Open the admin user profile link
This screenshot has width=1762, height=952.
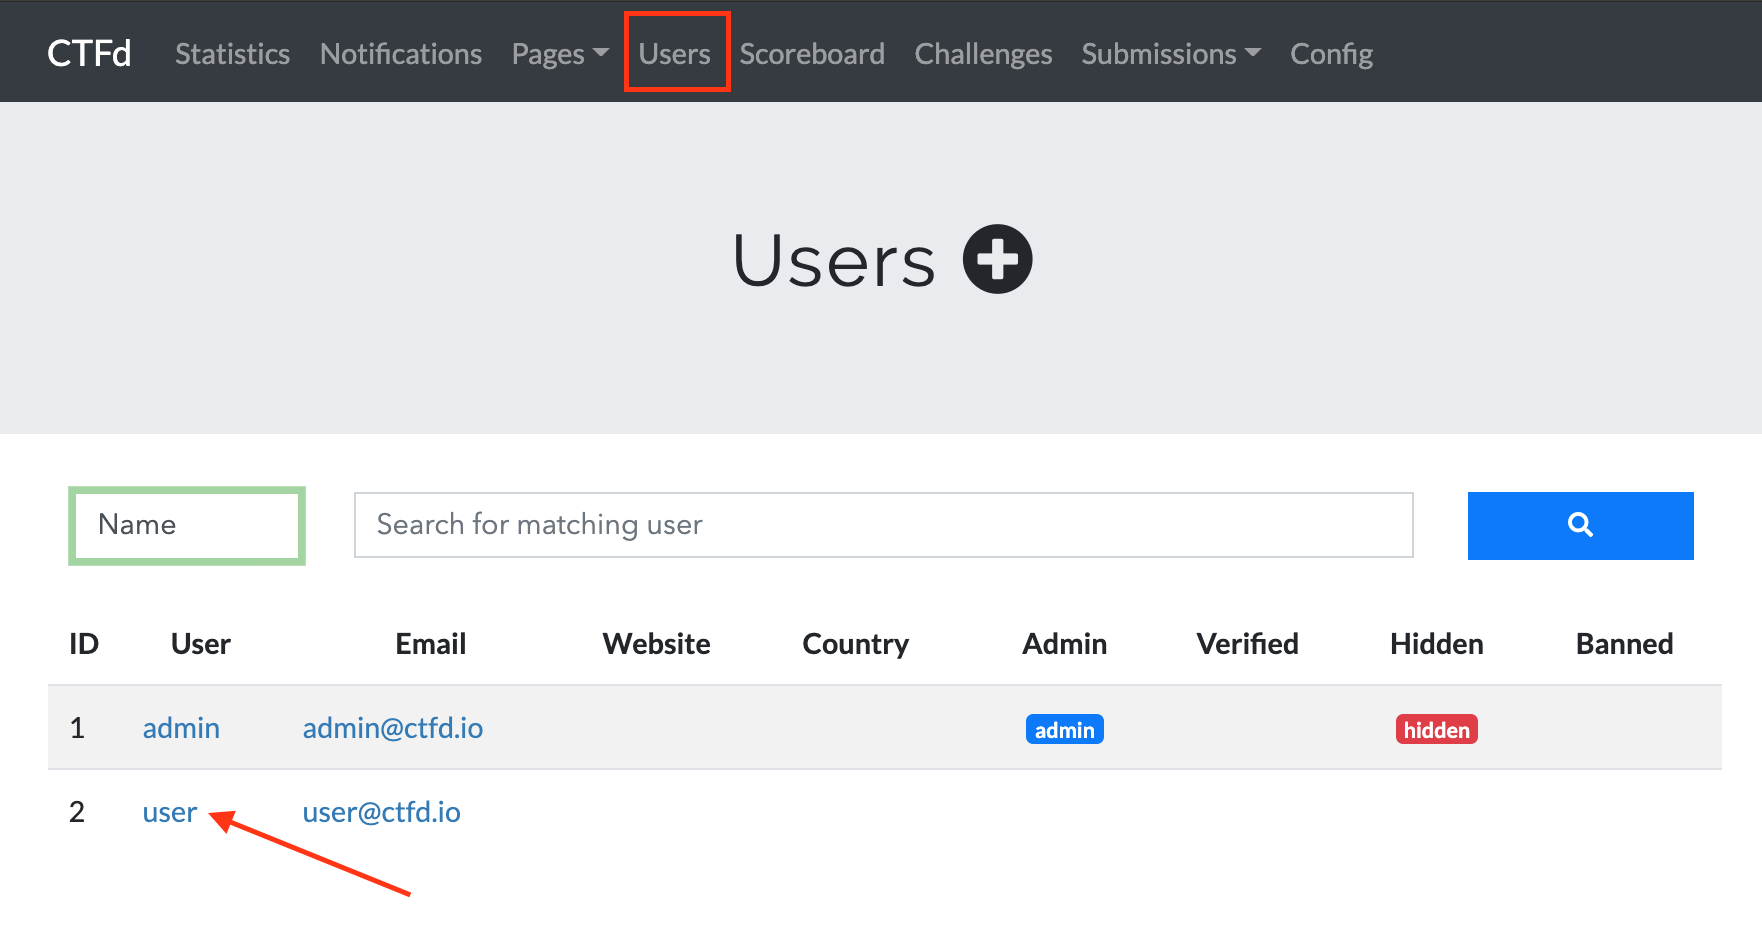(181, 728)
